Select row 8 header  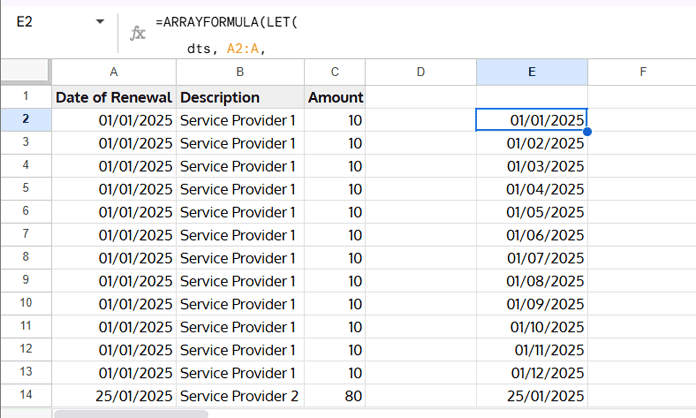point(26,258)
